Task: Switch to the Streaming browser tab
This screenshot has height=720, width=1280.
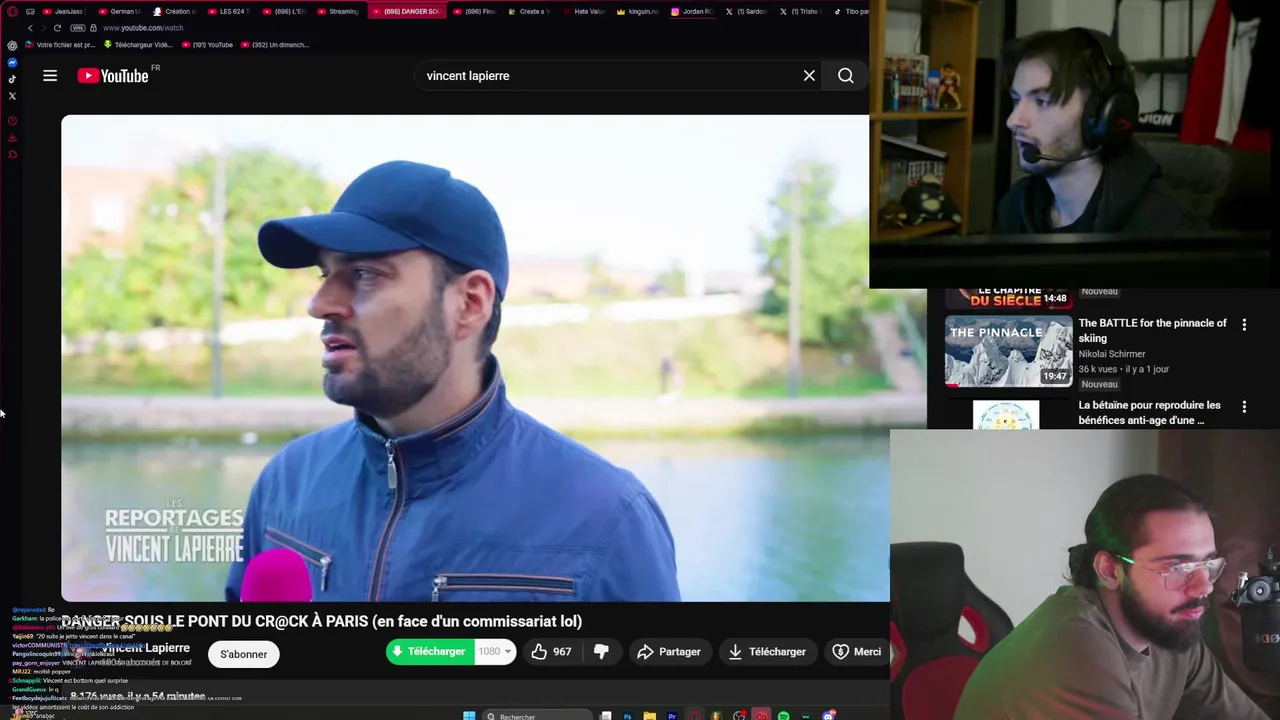Action: click(338, 11)
